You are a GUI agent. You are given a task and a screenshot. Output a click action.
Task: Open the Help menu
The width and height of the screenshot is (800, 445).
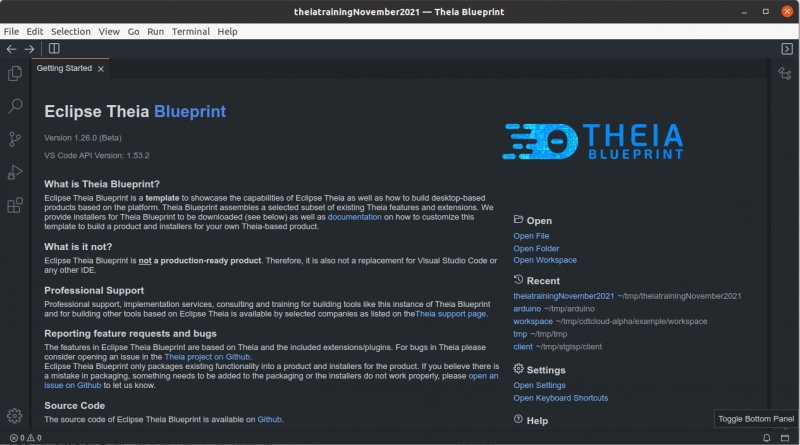[x=227, y=32]
